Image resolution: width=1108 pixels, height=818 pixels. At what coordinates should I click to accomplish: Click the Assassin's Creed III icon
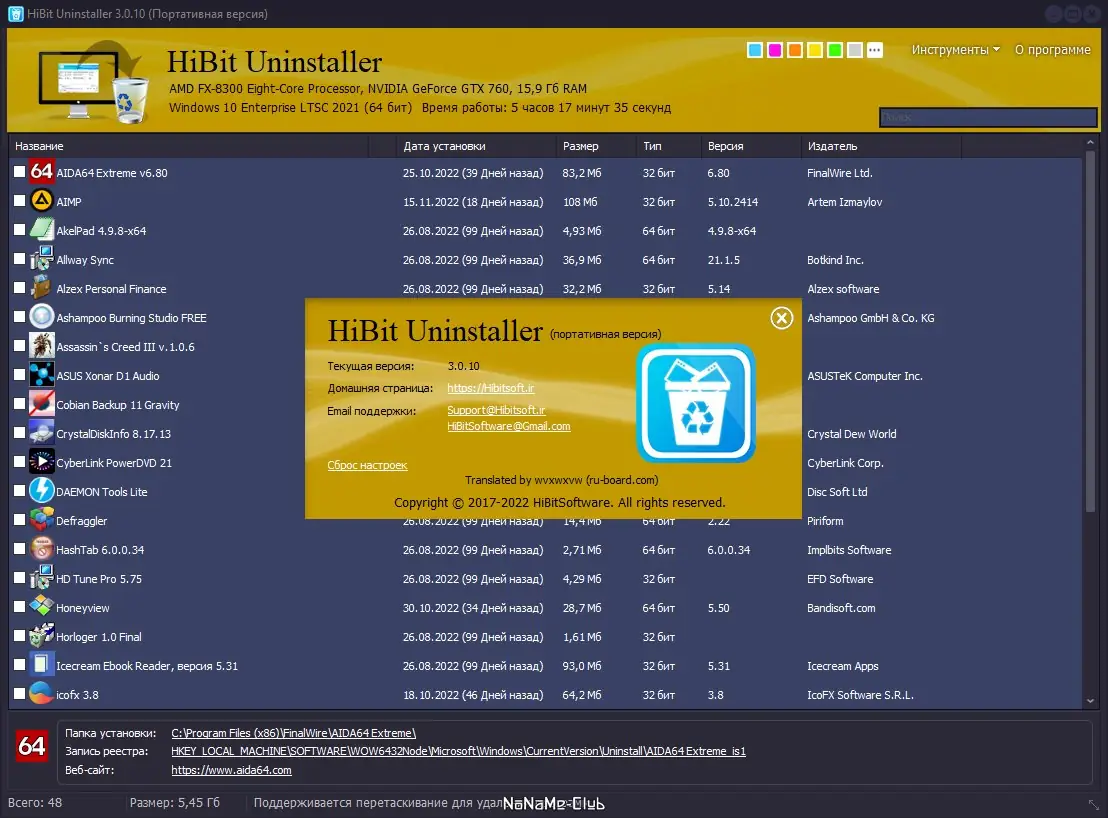pyautogui.click(x=42, y=346)
